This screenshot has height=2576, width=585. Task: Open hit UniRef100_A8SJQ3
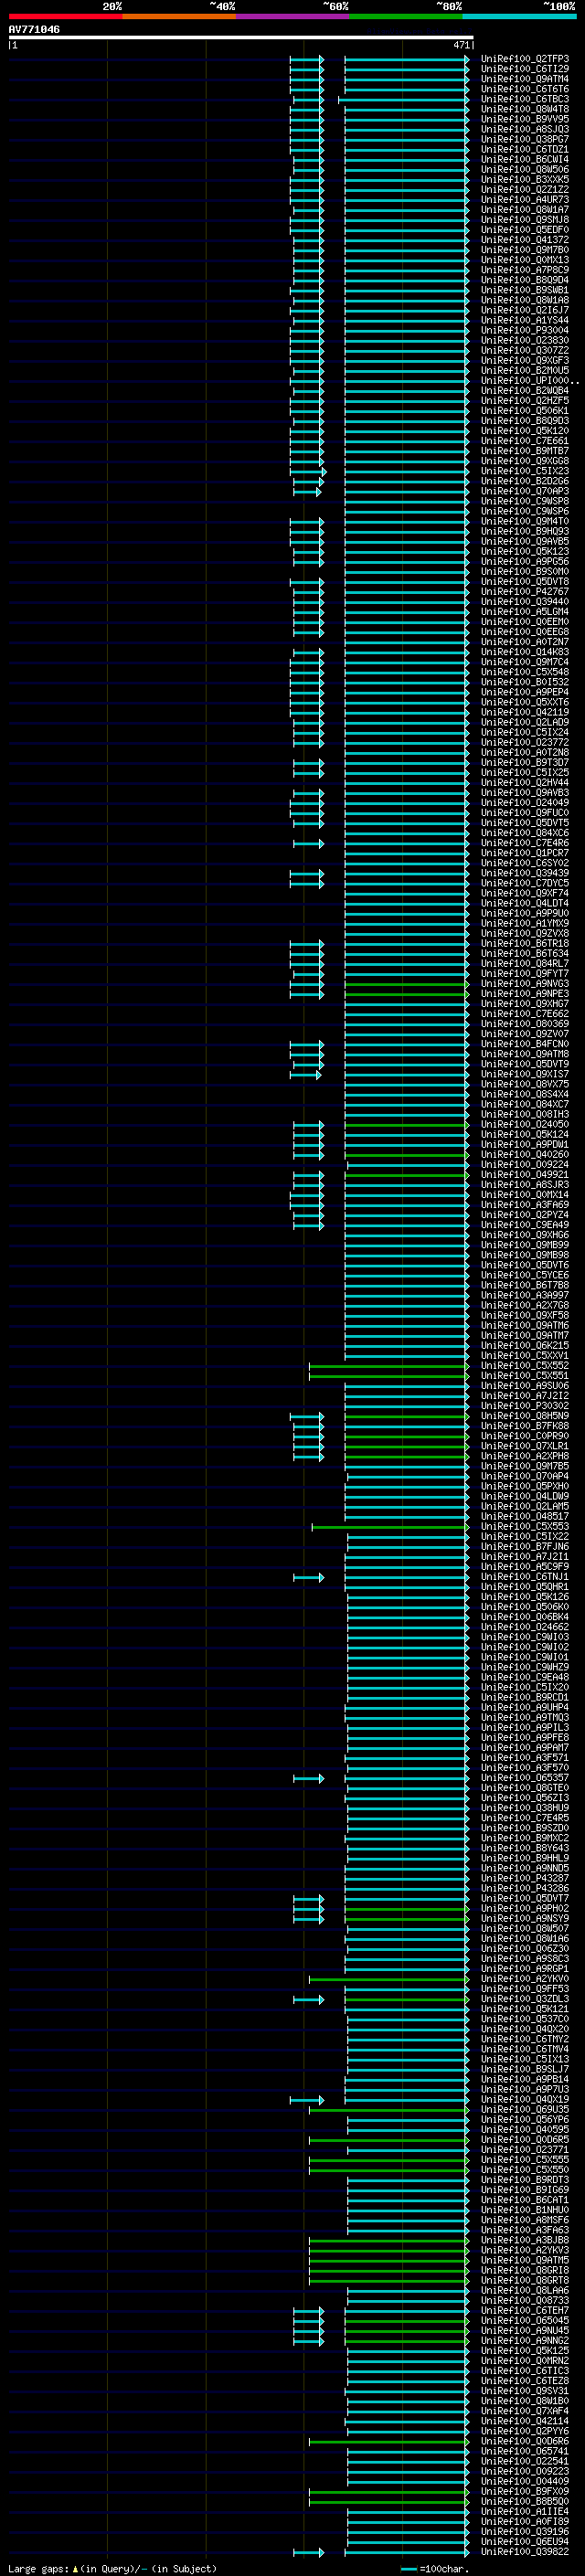pyautogui.click(x=524, y=129)
